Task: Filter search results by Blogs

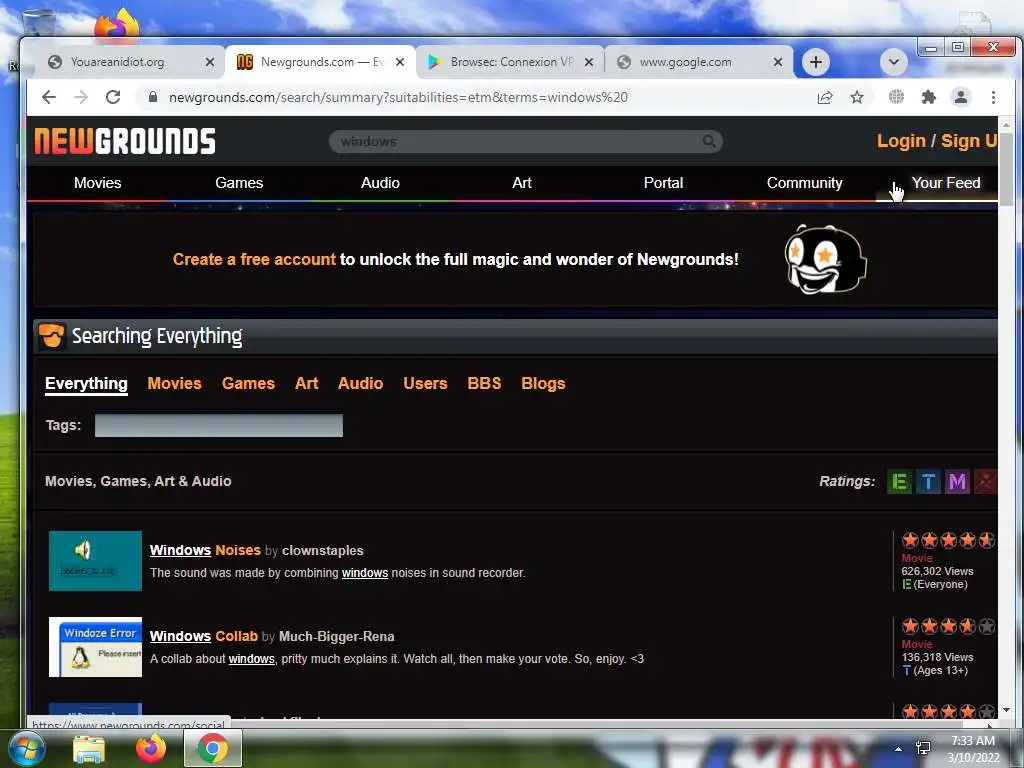Action: pyautogui.click(x=543, y=383)
